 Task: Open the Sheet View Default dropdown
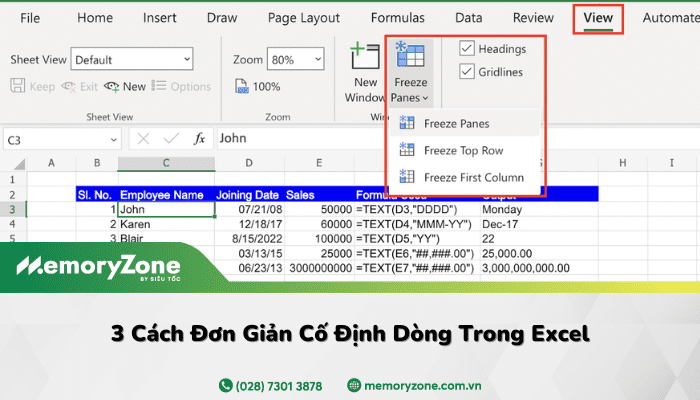132,59
